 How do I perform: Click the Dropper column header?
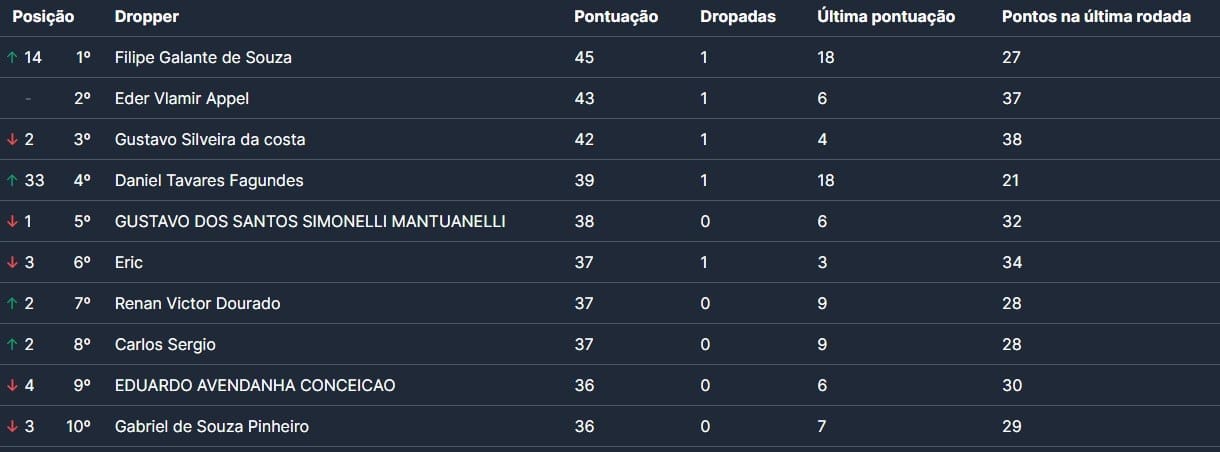click(147, 17)
